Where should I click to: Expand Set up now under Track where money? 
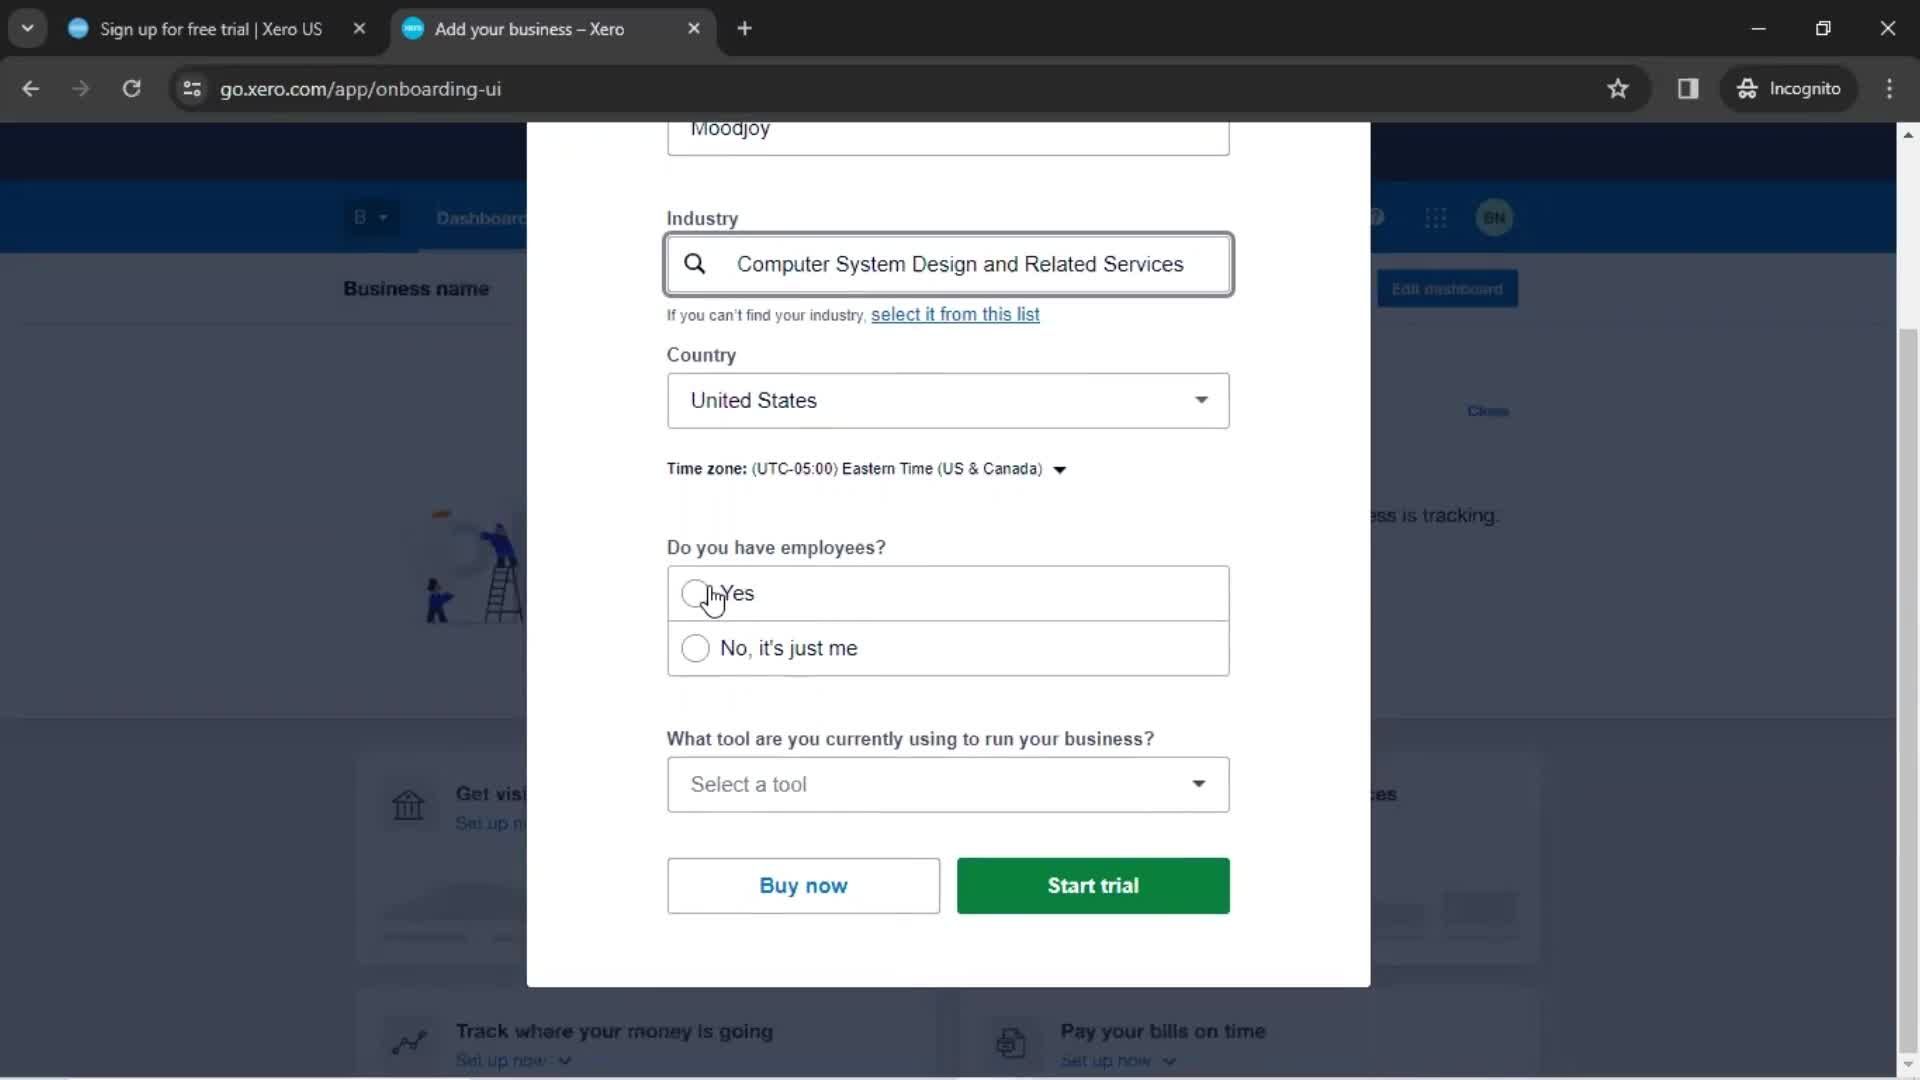pos(513,1061)
